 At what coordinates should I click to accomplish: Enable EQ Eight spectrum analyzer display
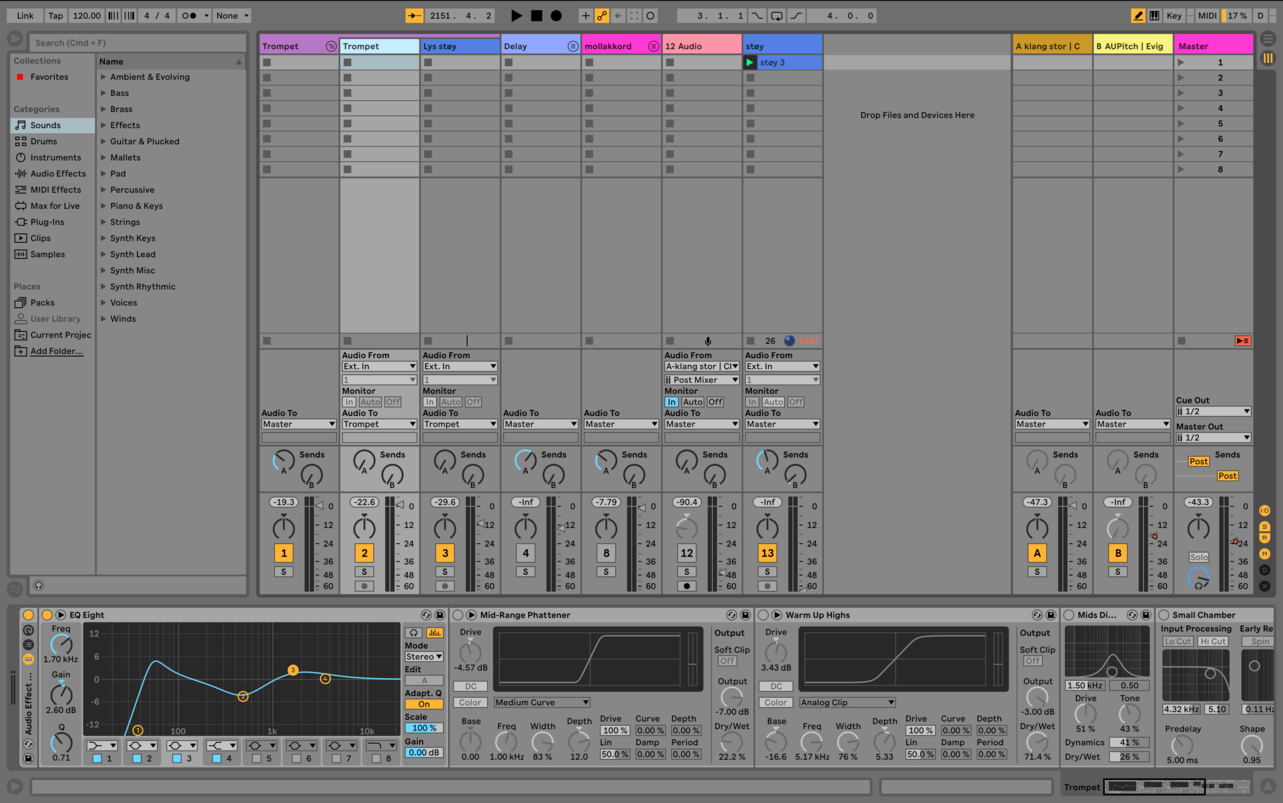pos(435,633)
